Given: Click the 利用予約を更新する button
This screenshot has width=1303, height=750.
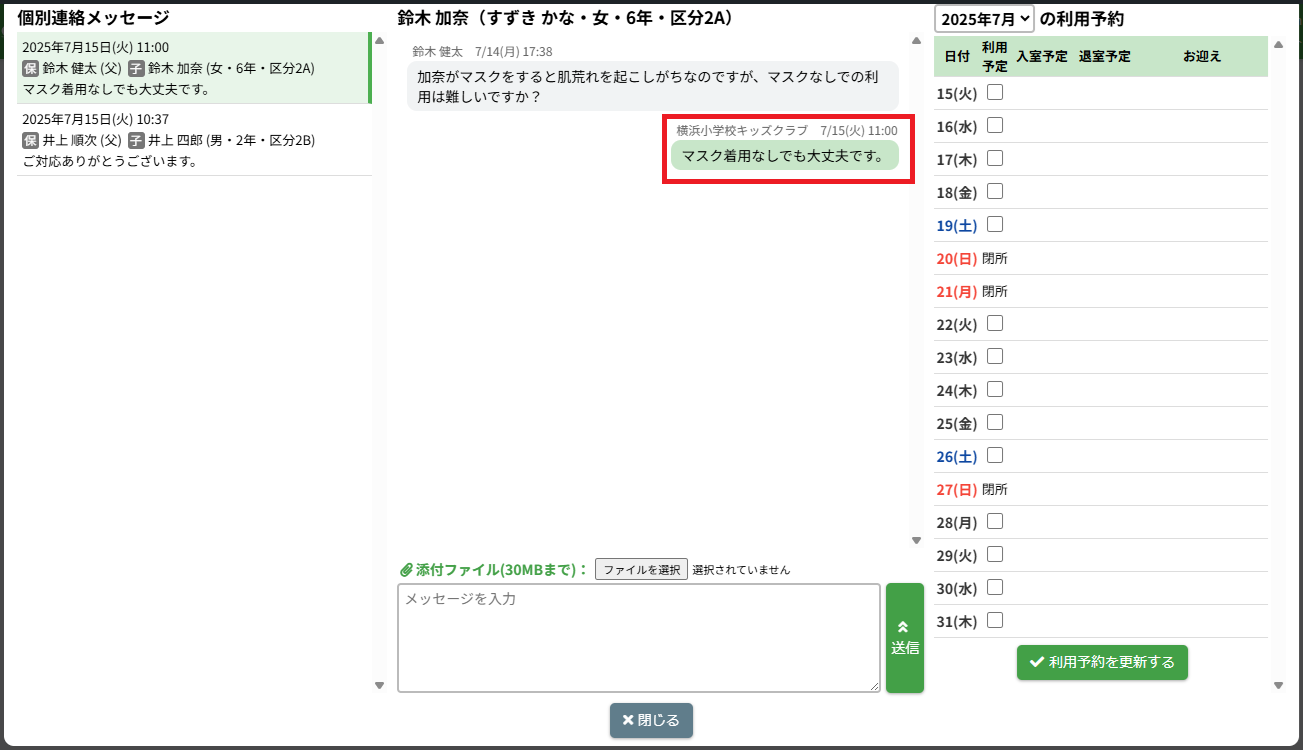Looking at the screenshot, I should (x=1102, y=662).
